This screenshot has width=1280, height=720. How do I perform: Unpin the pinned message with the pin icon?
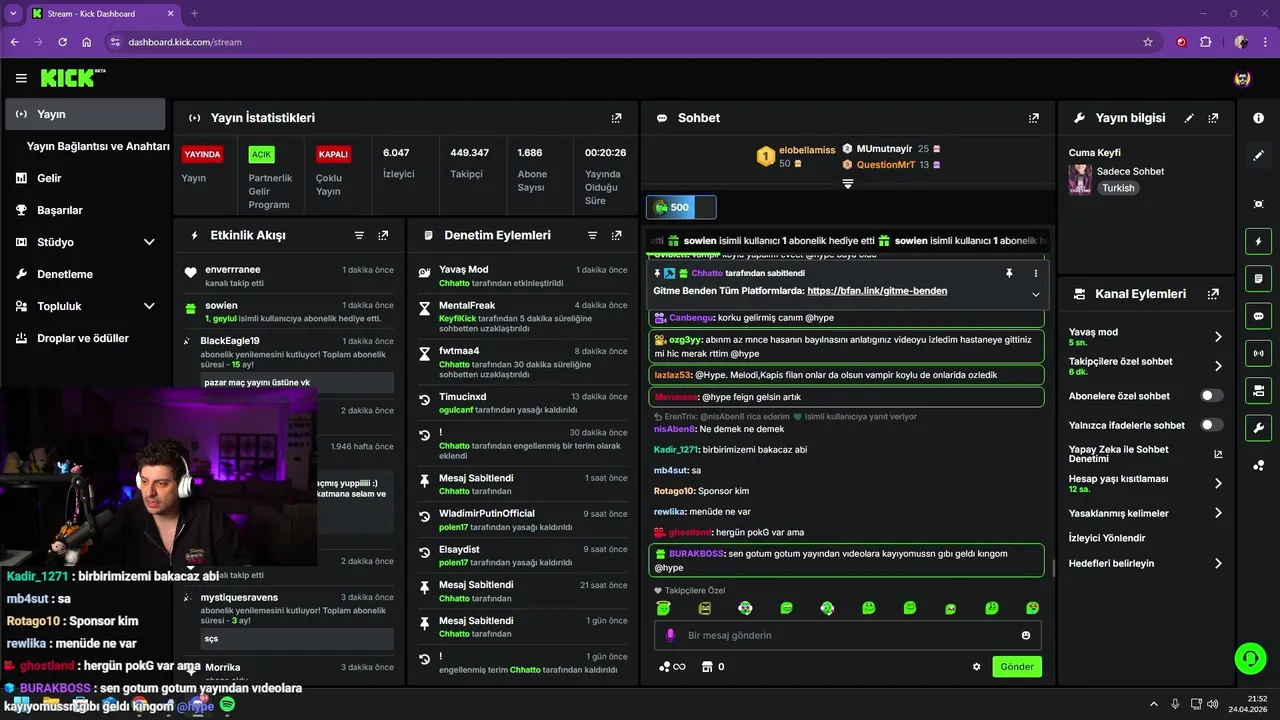click(1009, 273)
